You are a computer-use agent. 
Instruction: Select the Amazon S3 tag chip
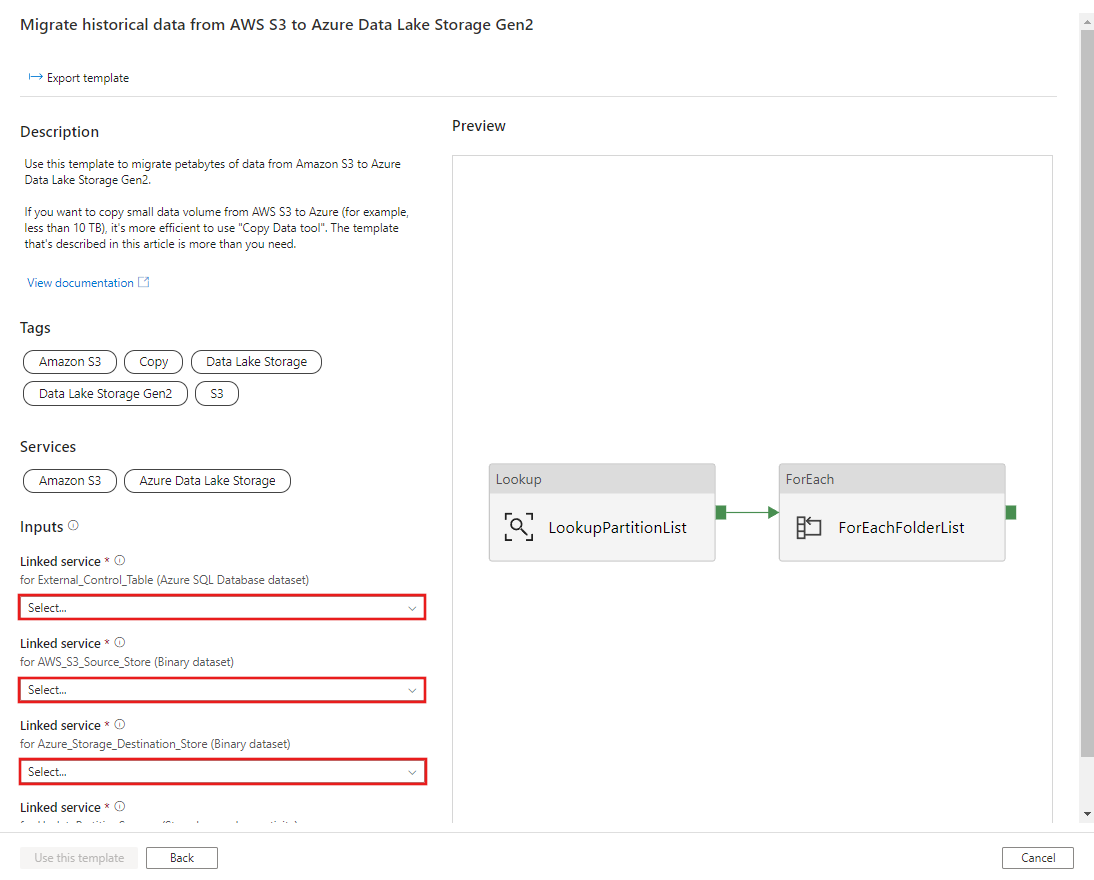69,361
